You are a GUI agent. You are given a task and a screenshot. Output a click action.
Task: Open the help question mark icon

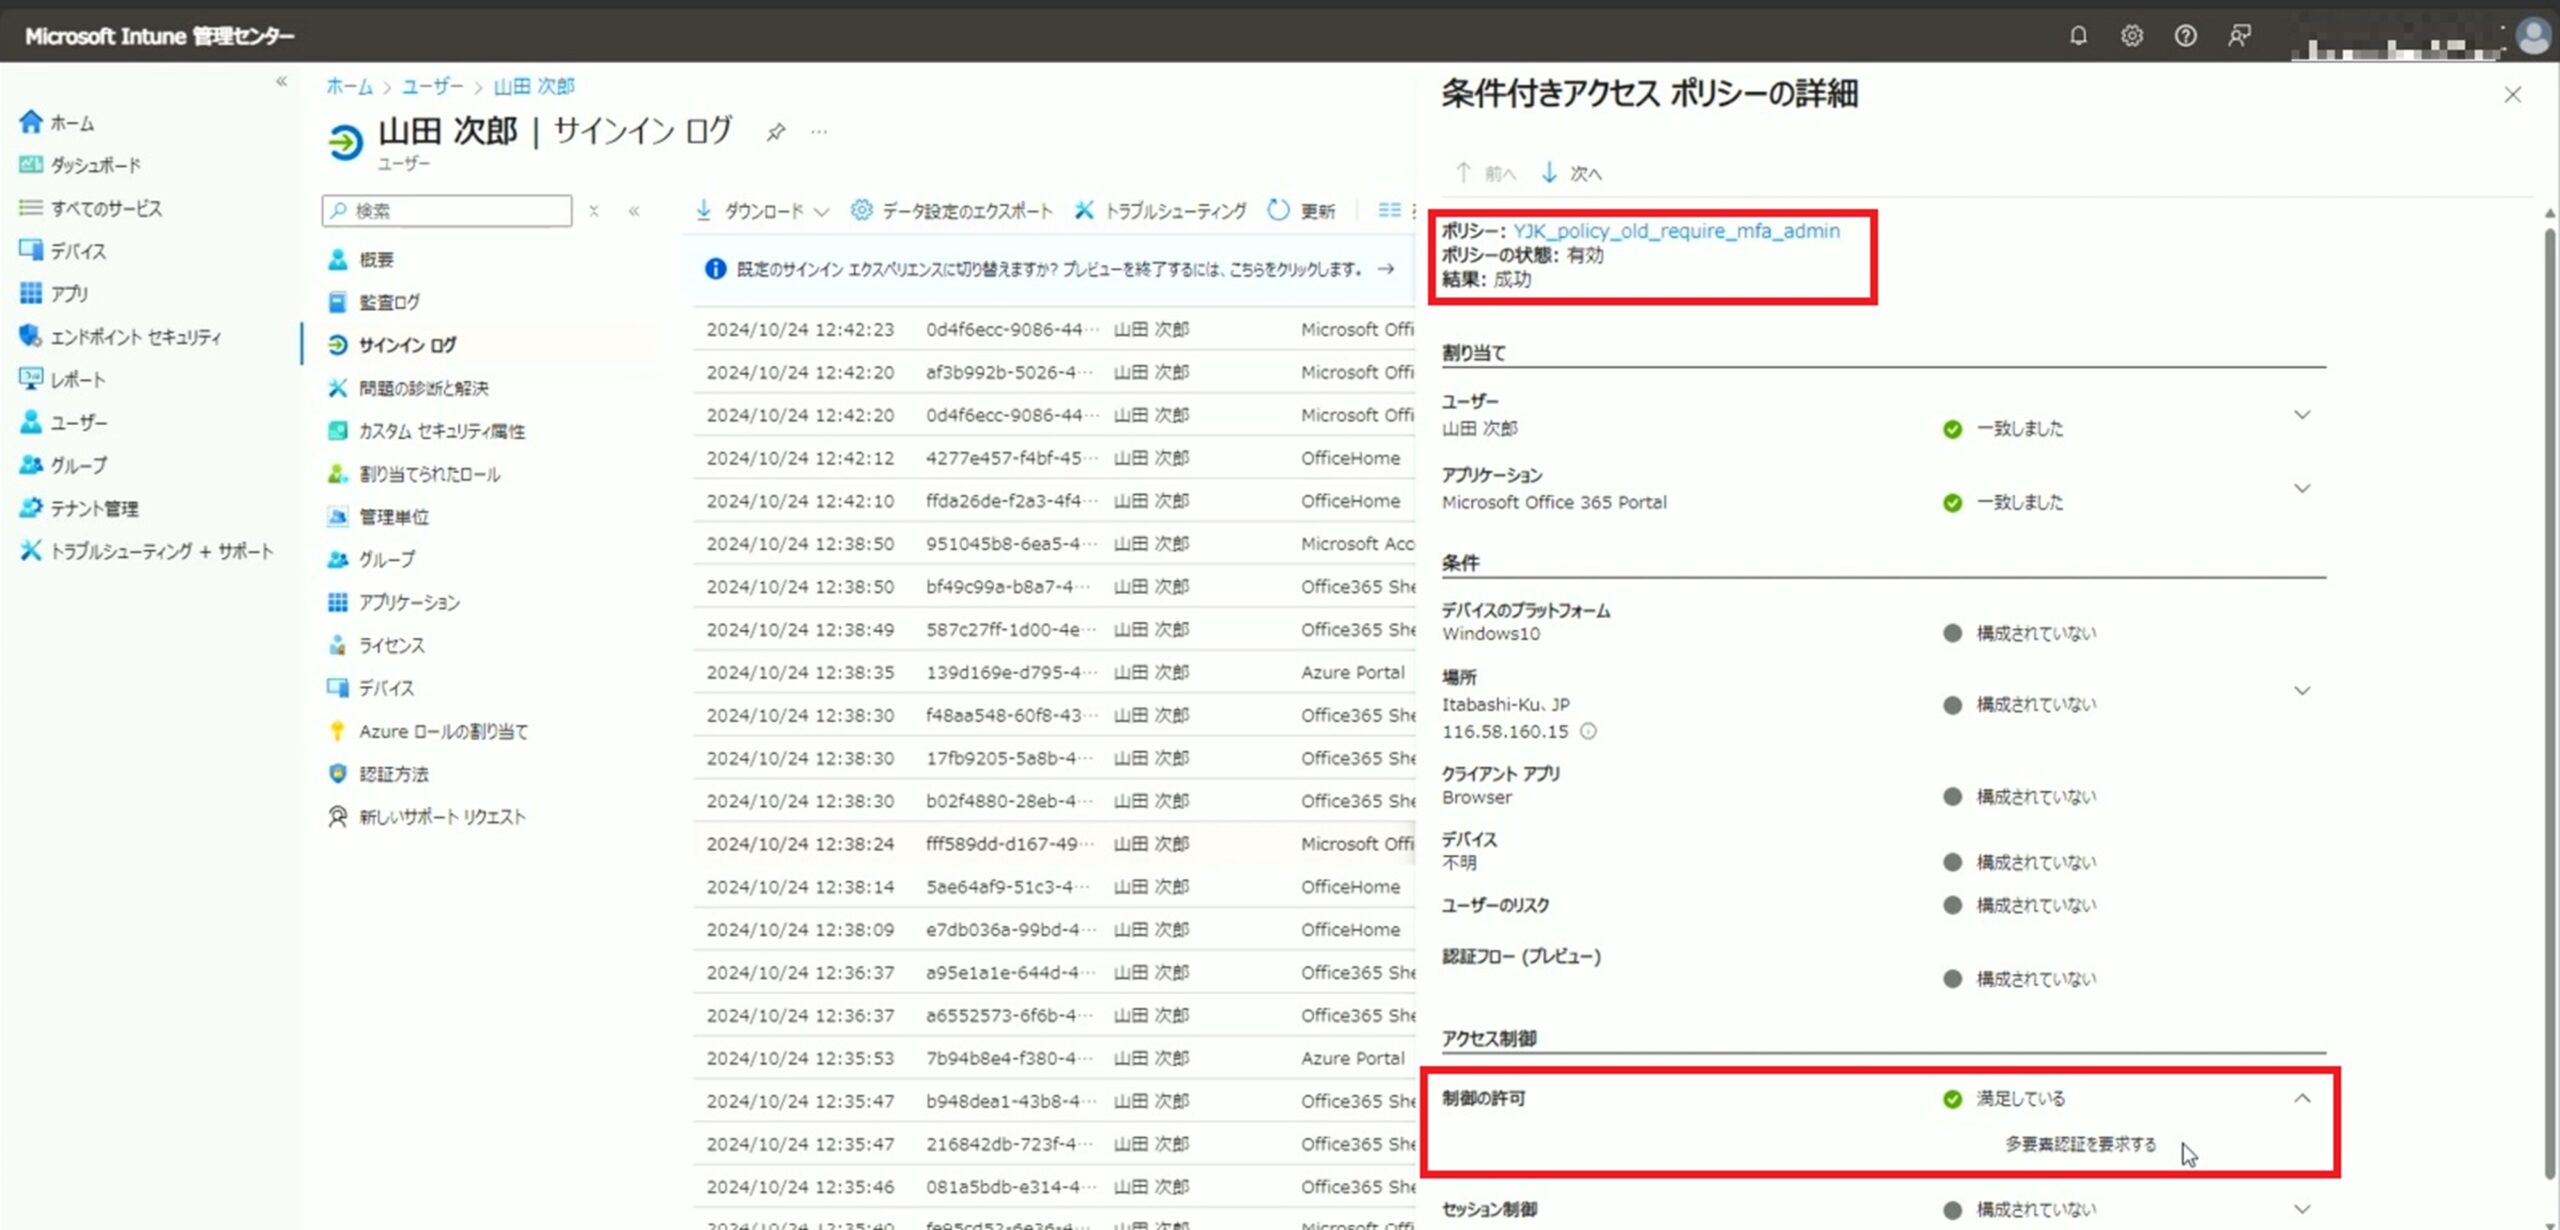(x=2186, y=36)
